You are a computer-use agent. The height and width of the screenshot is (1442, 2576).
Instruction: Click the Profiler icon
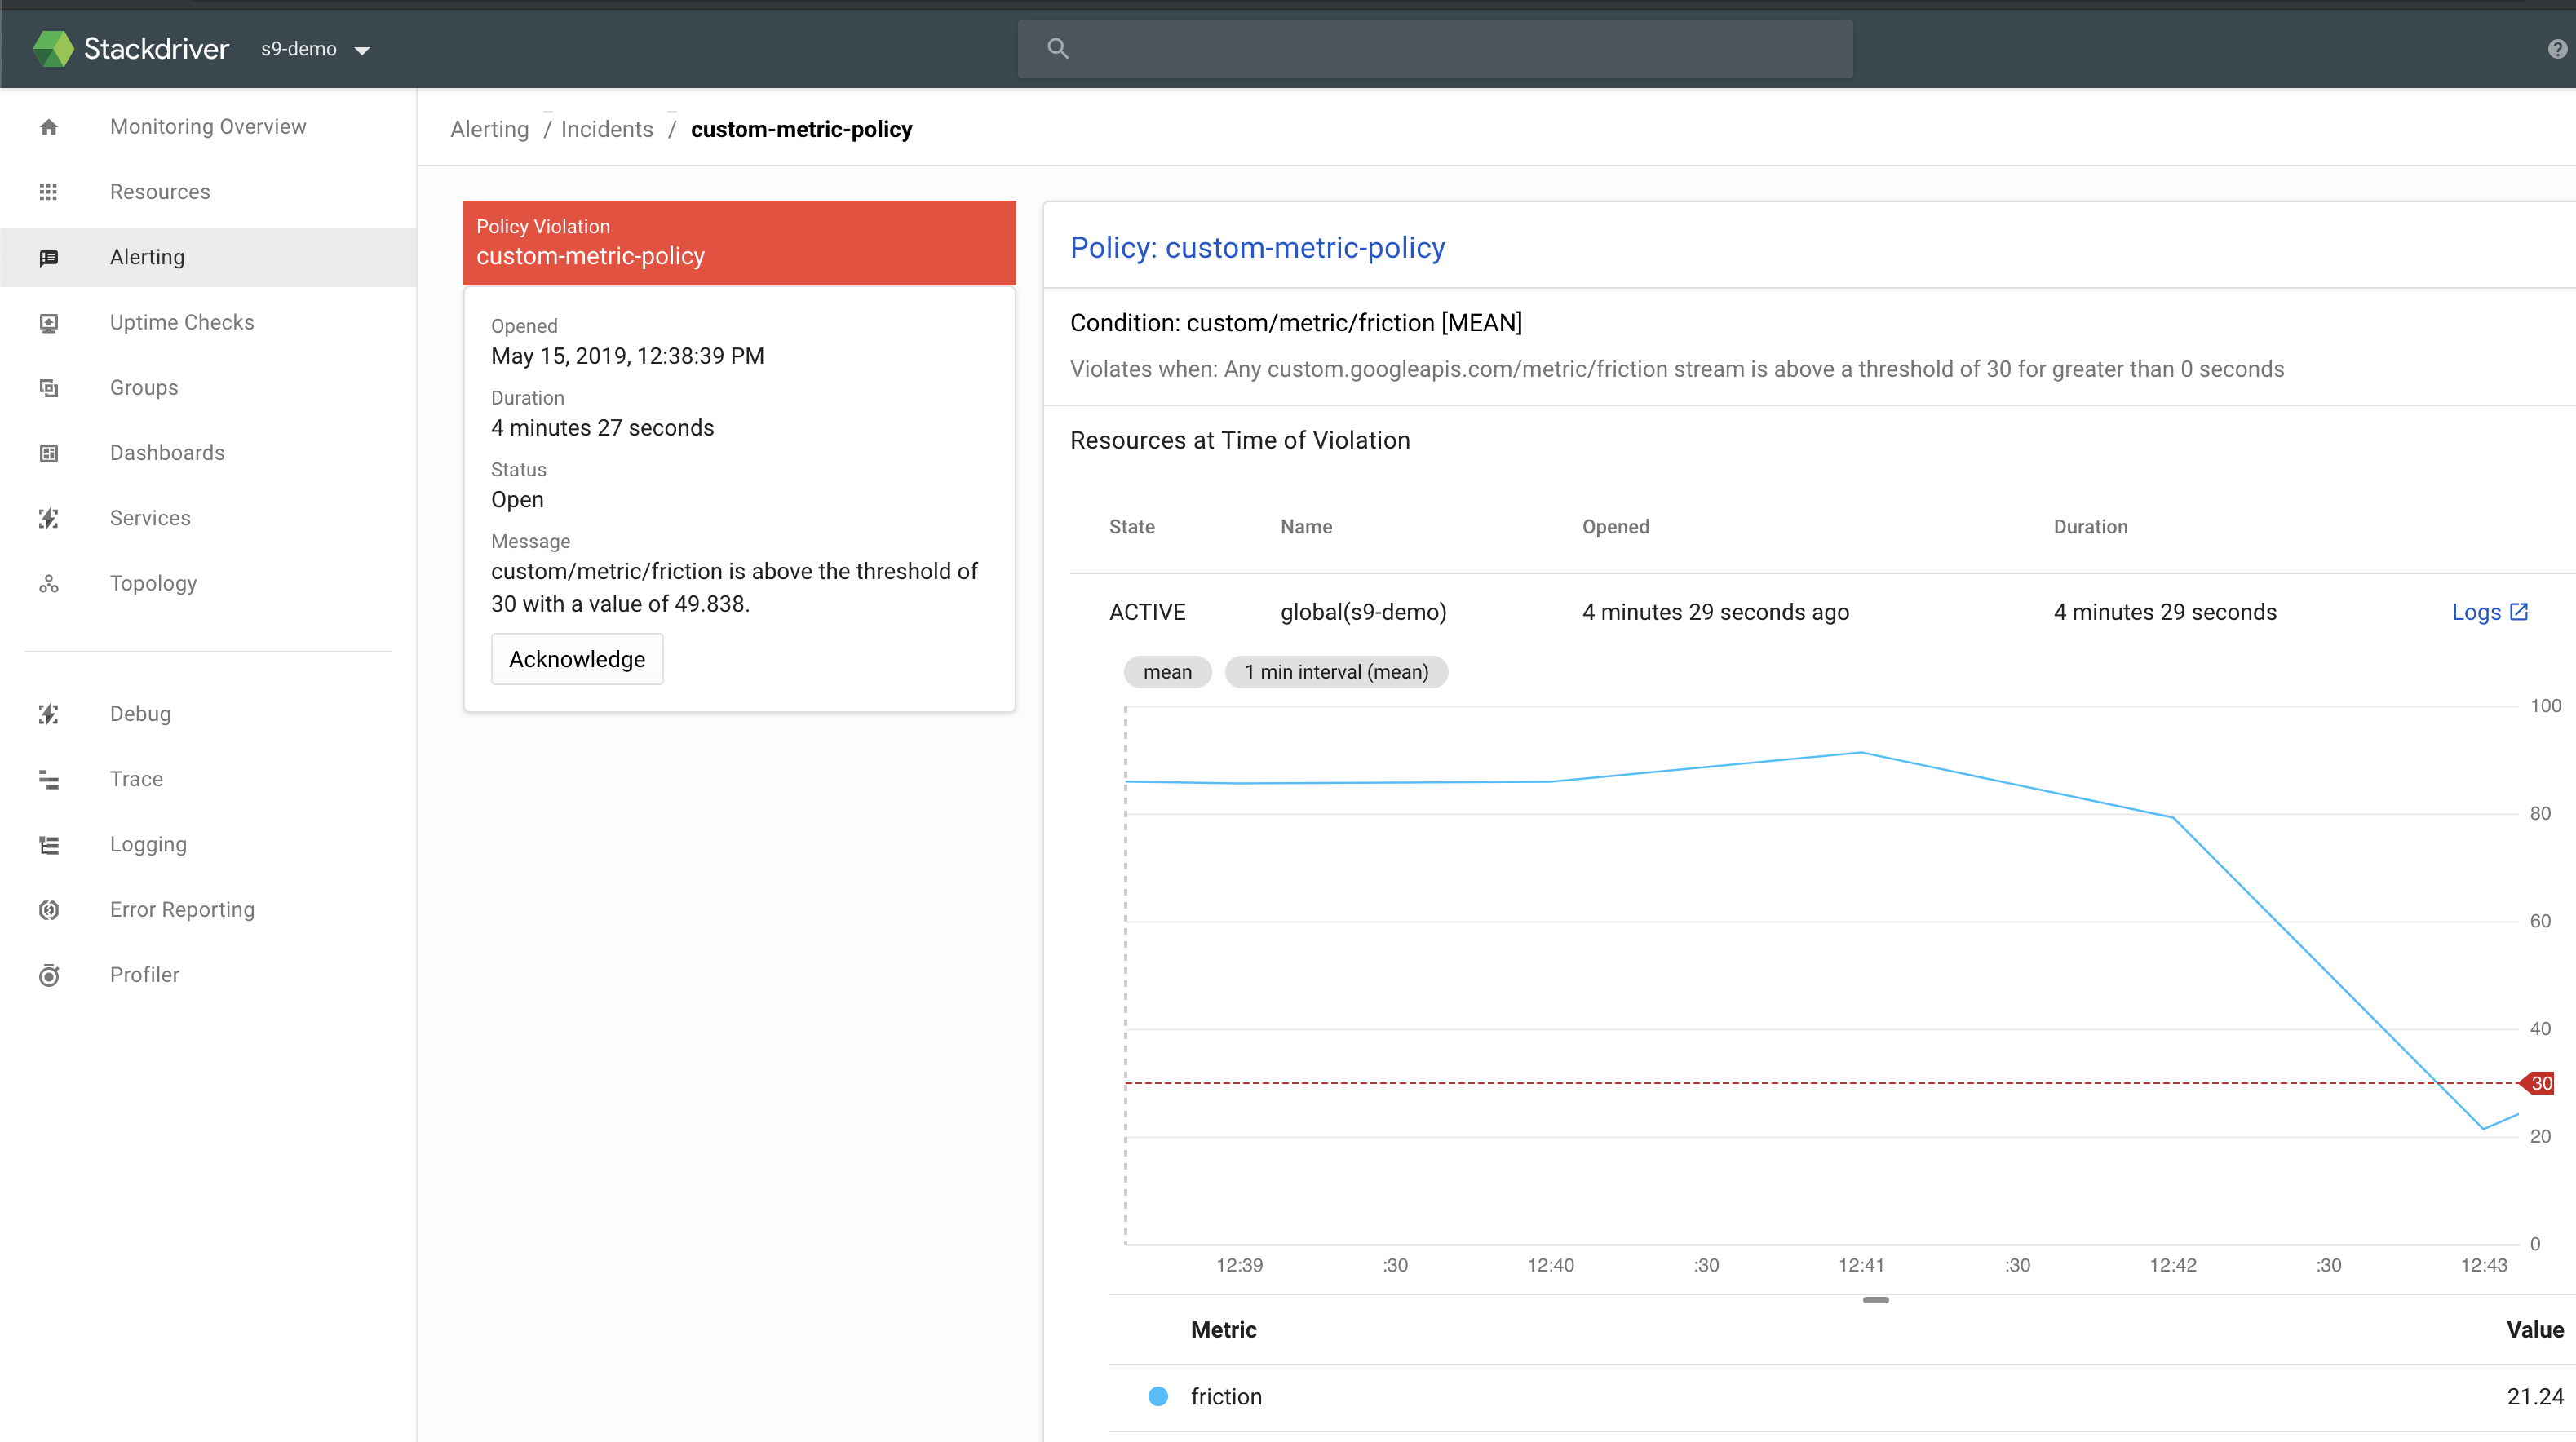(49, 975)
